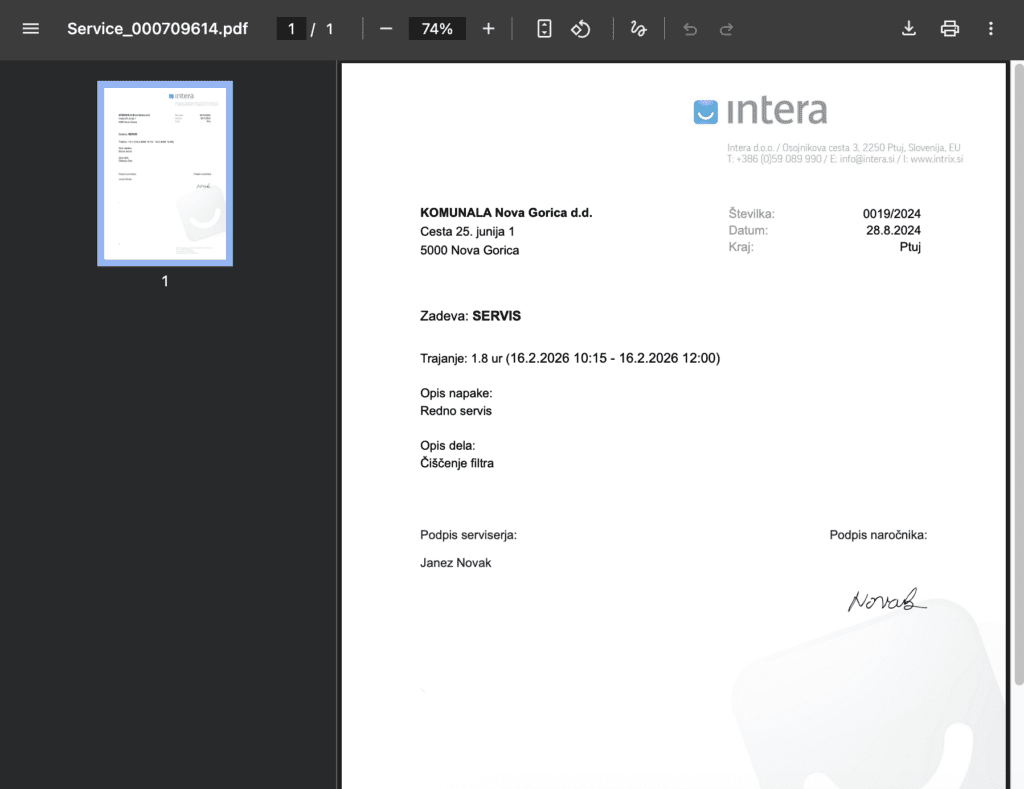
Task: Click the Service_000709614.pdf file title
Action: [x=157, y=29]
